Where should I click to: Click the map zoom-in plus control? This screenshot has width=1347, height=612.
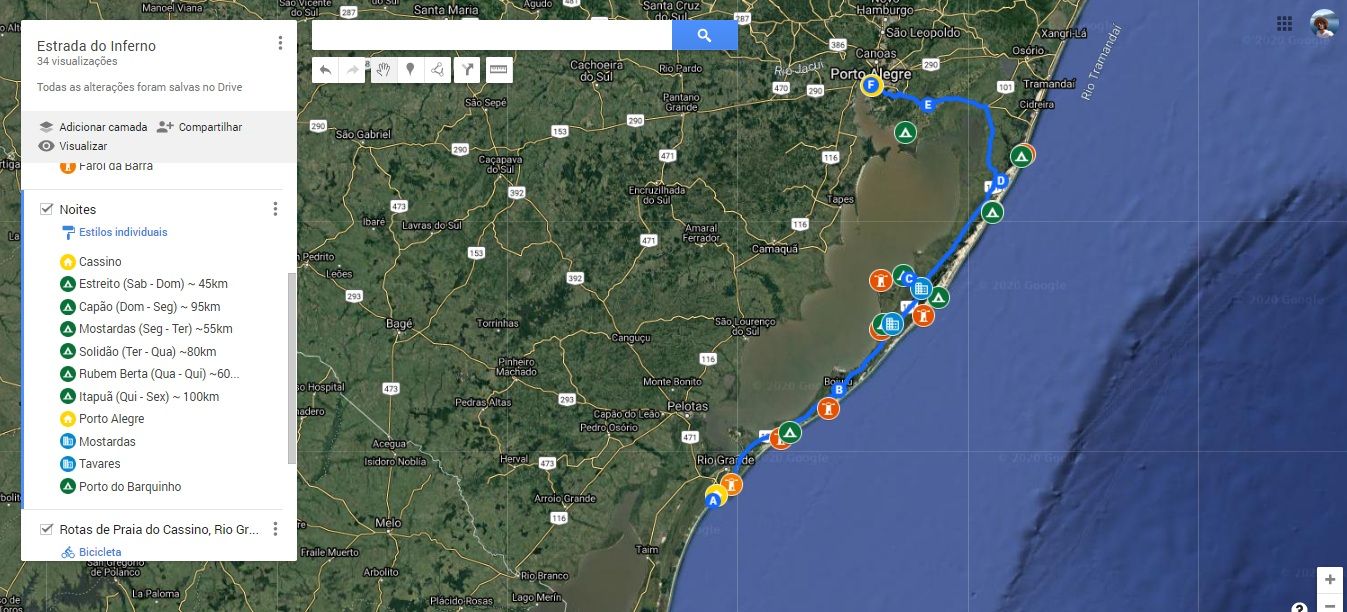click(x=1330, y=579)
